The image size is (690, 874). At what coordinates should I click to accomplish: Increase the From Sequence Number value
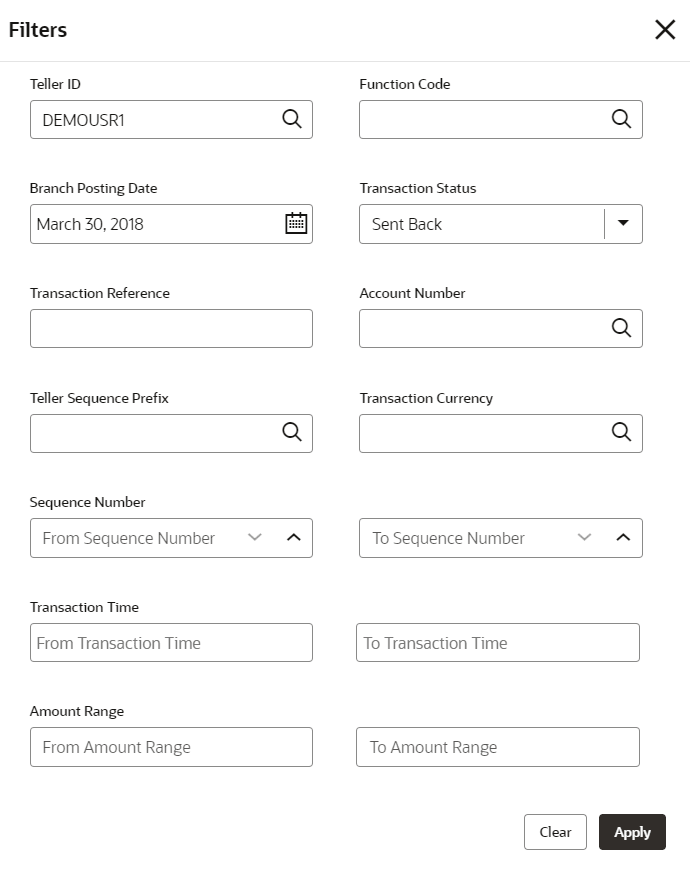293,537
